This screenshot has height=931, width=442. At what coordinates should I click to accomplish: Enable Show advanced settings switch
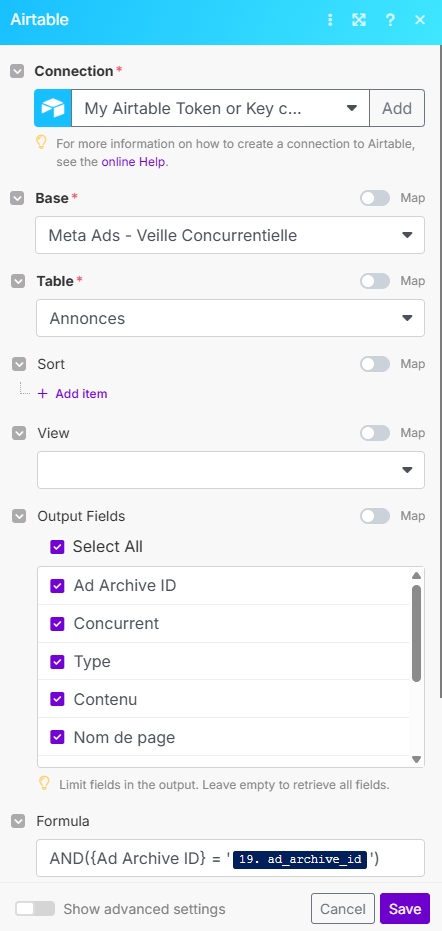[35, 908]
